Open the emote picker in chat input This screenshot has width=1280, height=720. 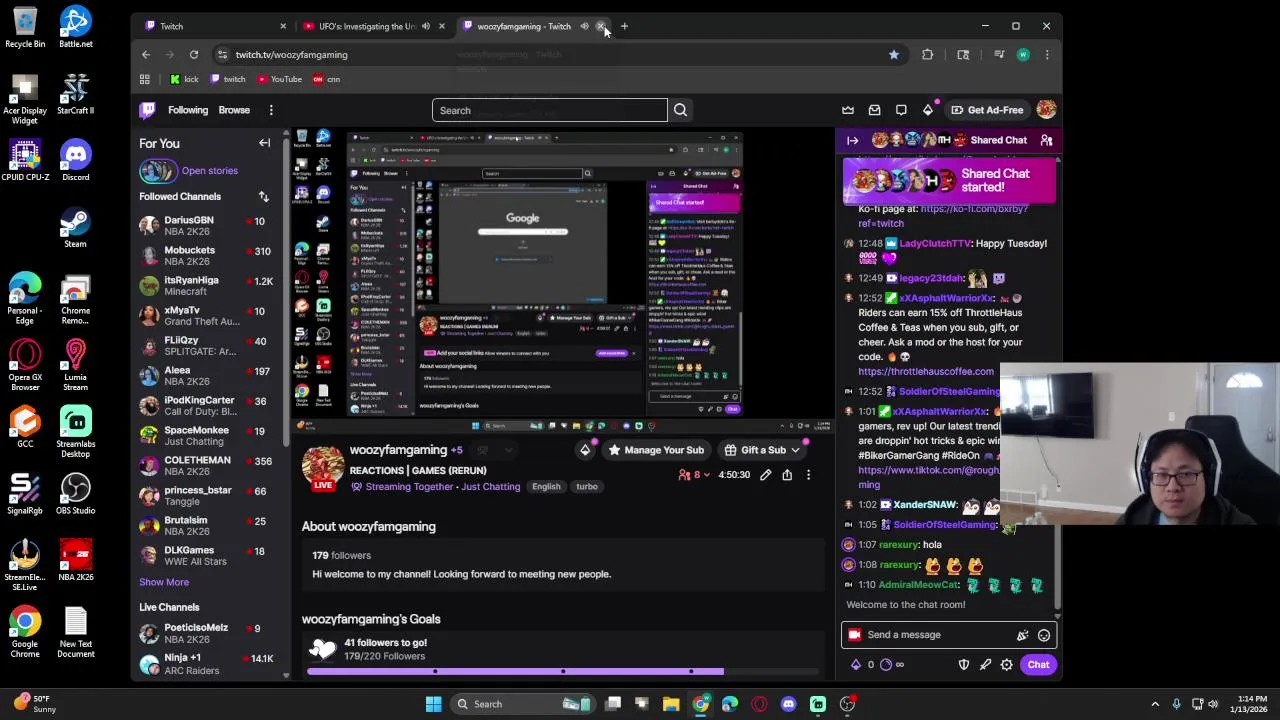click(x=1043, y=635)
